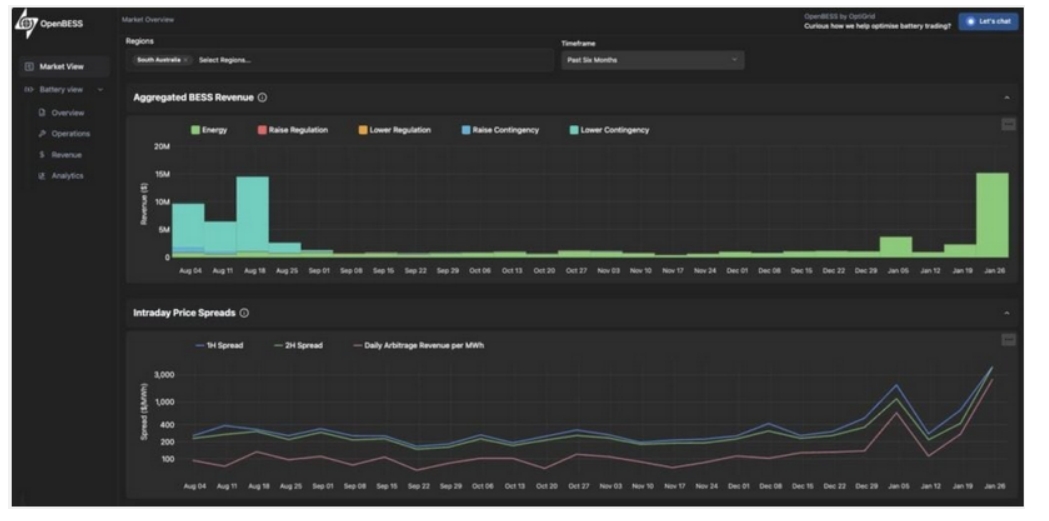Click the info icon beside Intraday Price Spreads
Image resolution: width=1049 pixels, height=521 pixels.
(245, 313)
